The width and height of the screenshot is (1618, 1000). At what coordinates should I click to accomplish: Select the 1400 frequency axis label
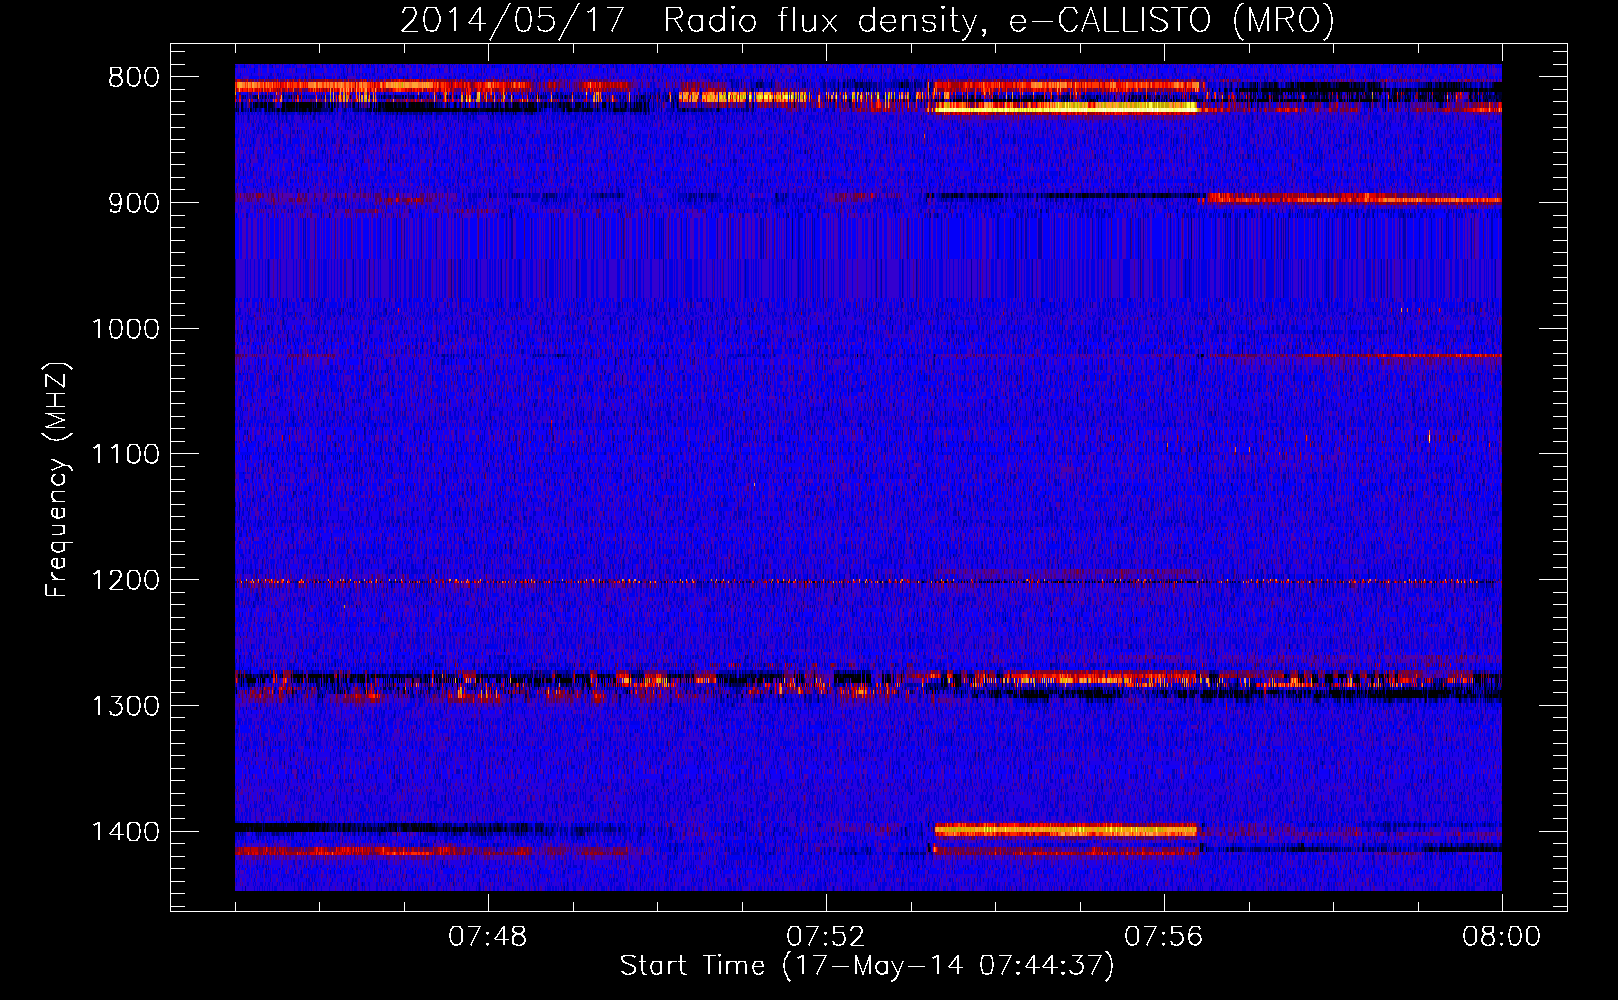(x=125, y=832)
